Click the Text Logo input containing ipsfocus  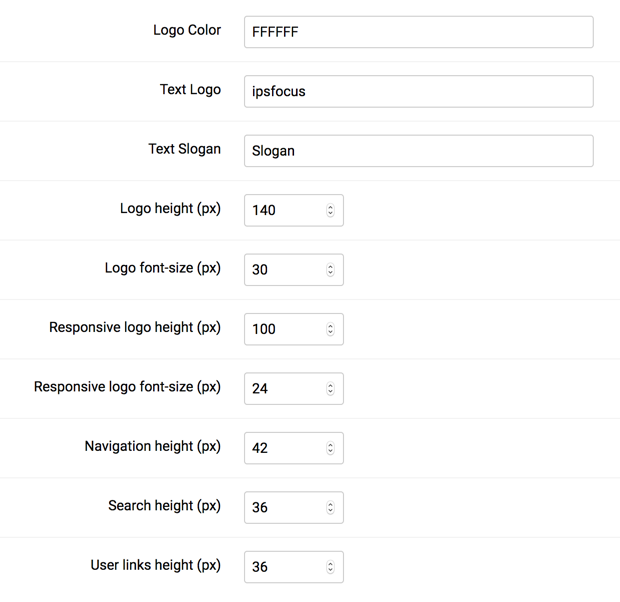click(418, 91)
